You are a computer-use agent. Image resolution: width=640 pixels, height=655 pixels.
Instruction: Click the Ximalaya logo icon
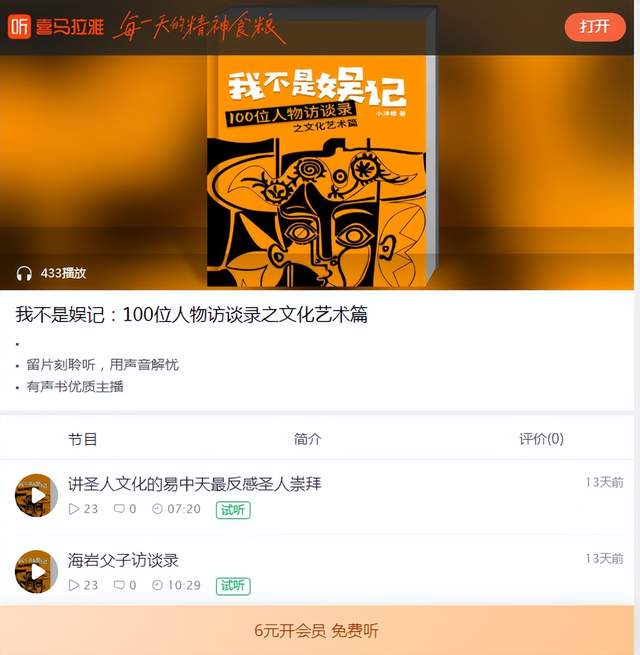(x=19, y=26)
